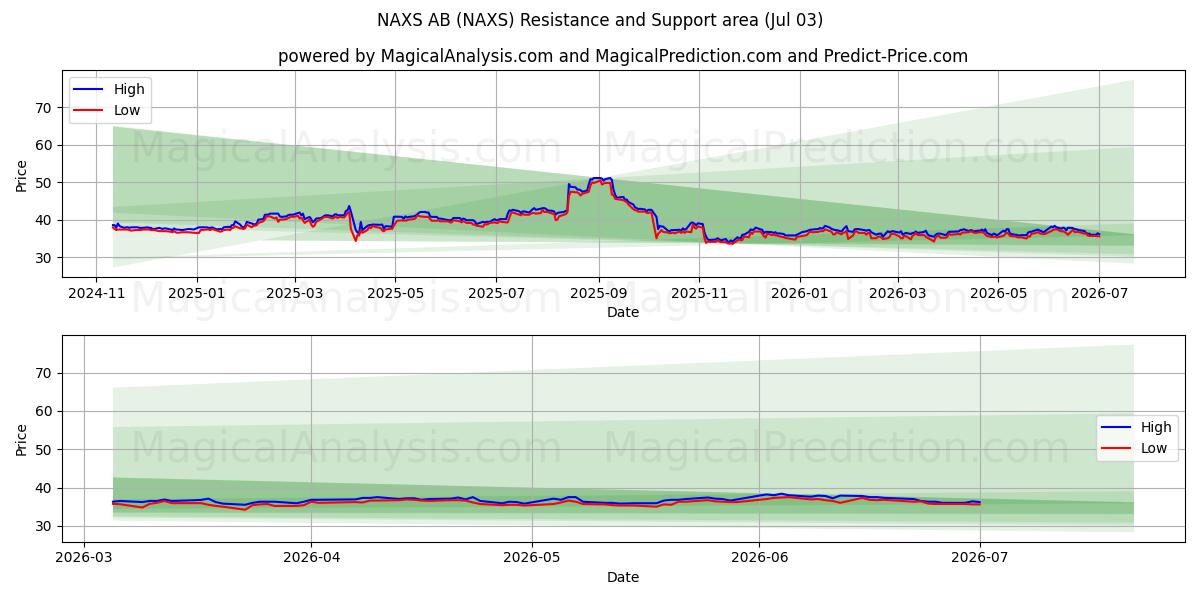Viewport: 1200px width, 600px height.
Task: Click the top chart 'Date' axis title
Action: (623, 313)
